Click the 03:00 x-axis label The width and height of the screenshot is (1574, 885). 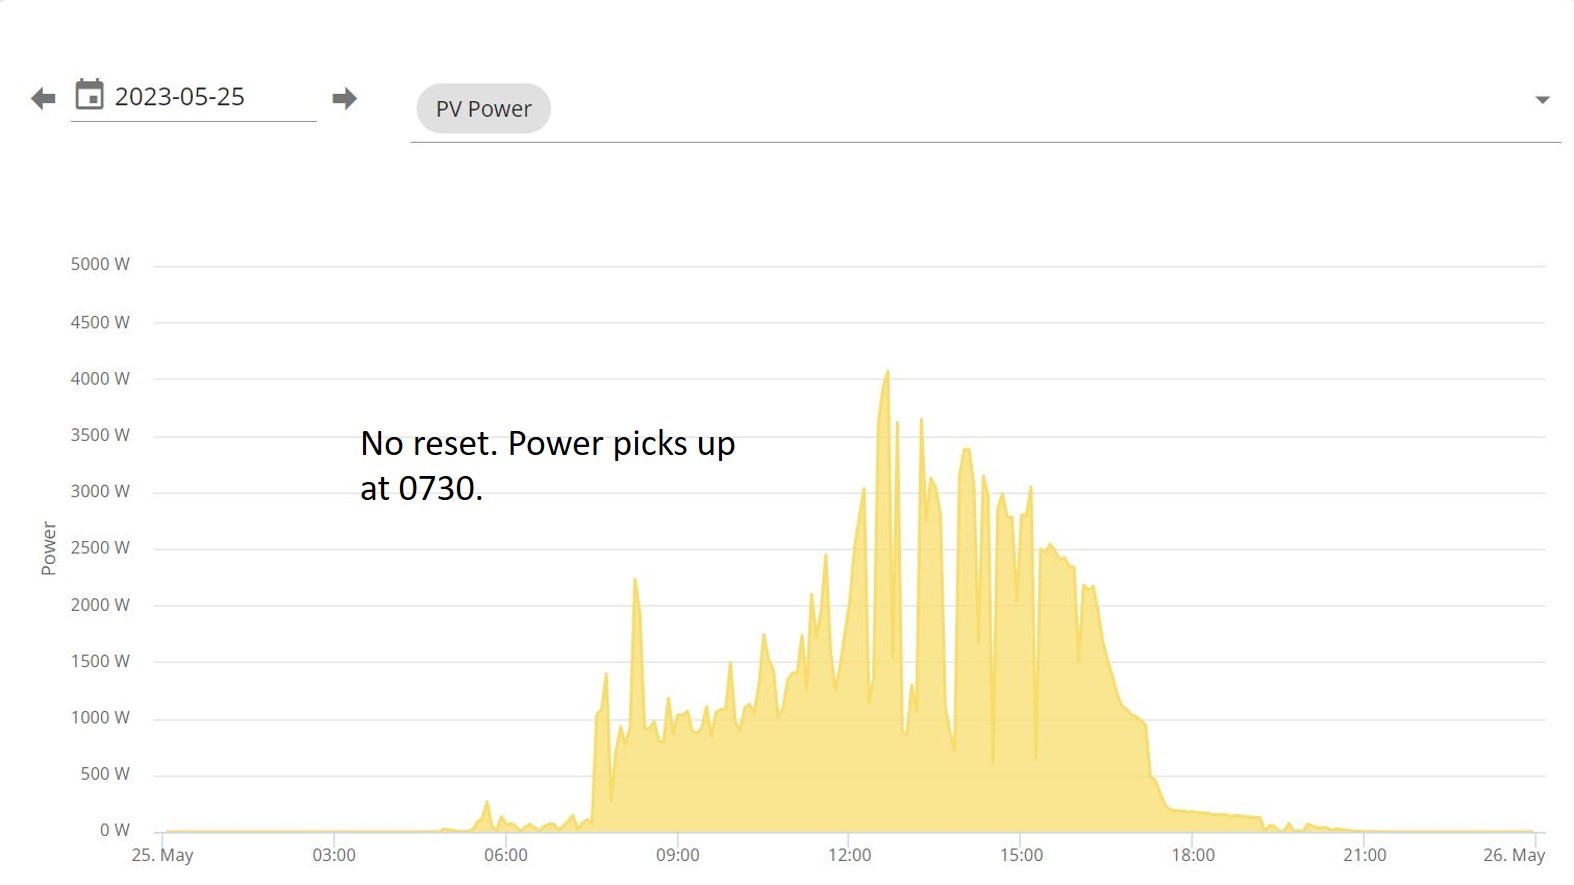[334, 855]
